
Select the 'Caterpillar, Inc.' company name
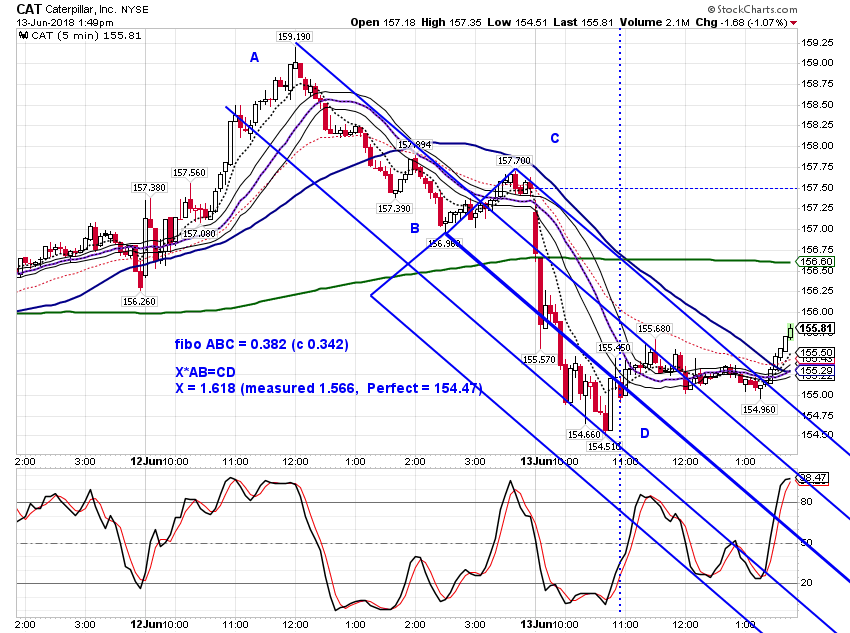point(81,10)
